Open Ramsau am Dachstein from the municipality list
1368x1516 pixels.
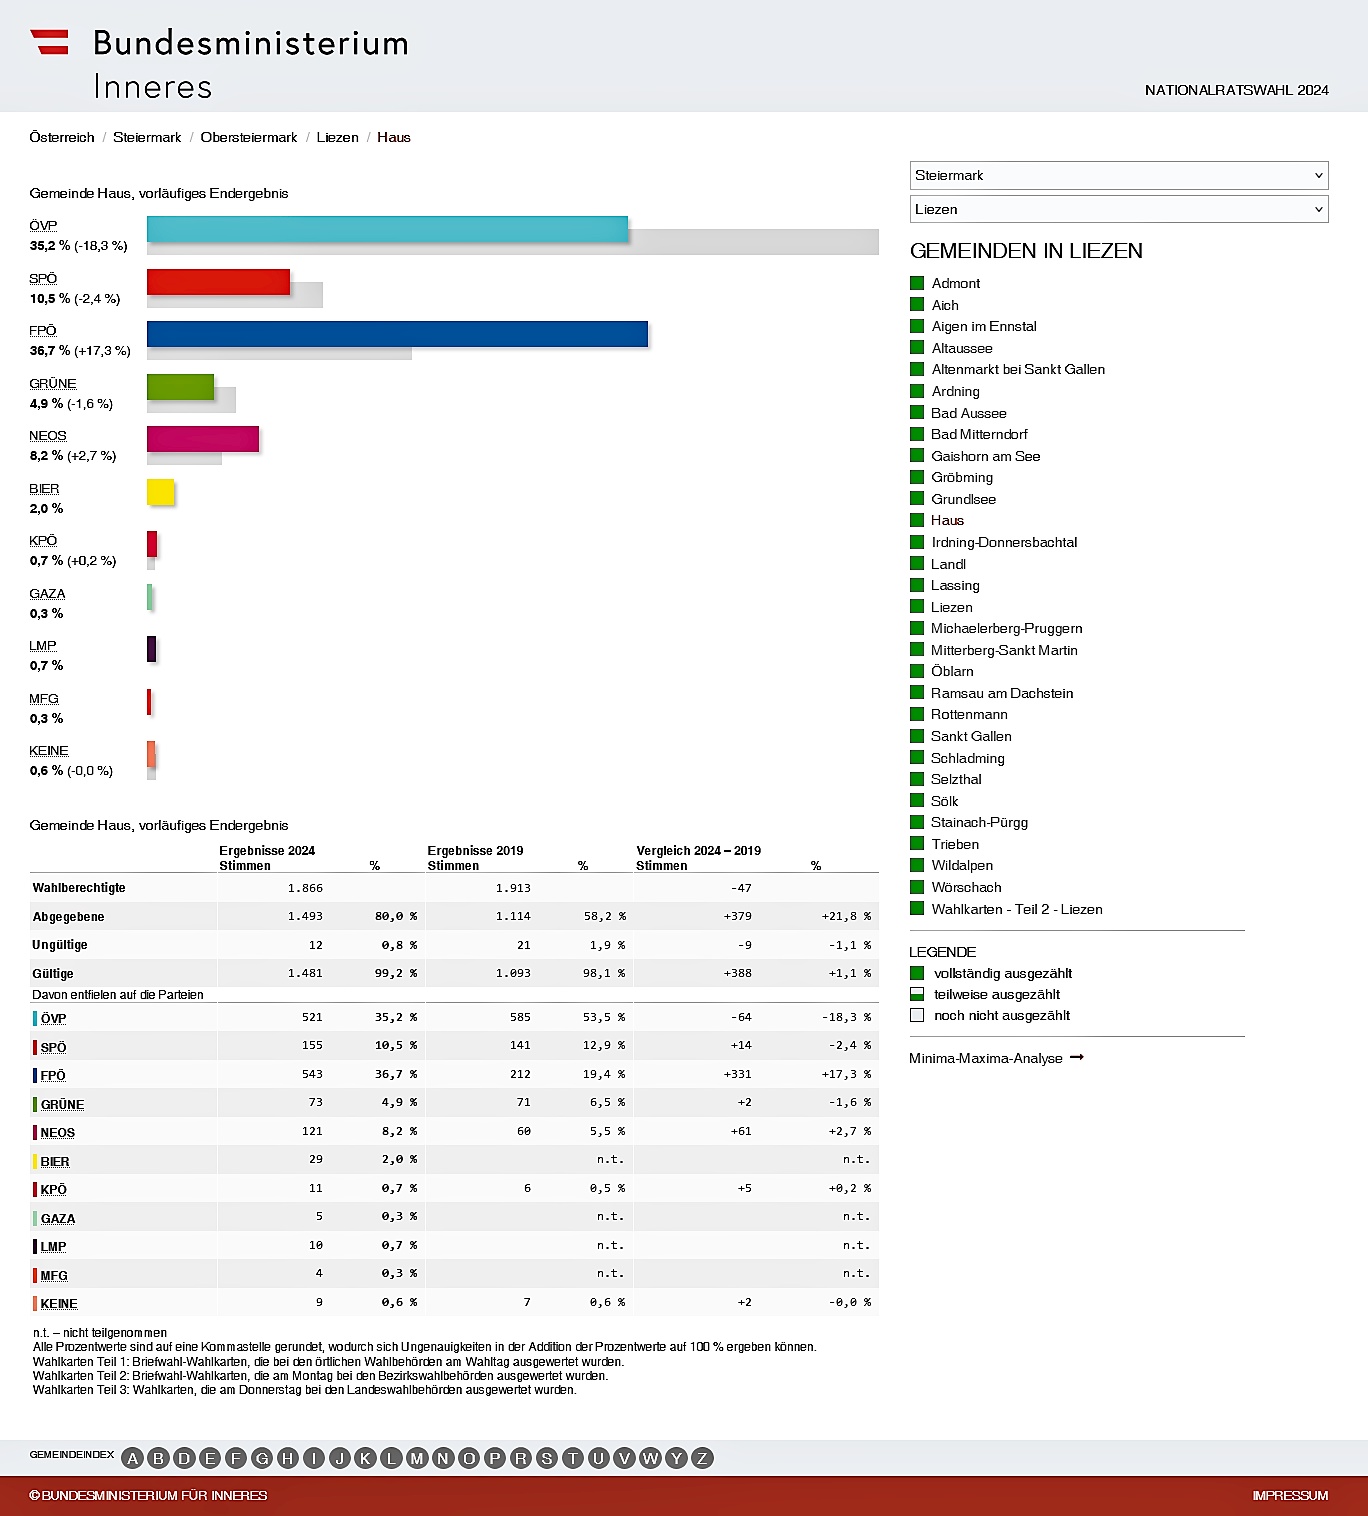(x=1001, y=693)
